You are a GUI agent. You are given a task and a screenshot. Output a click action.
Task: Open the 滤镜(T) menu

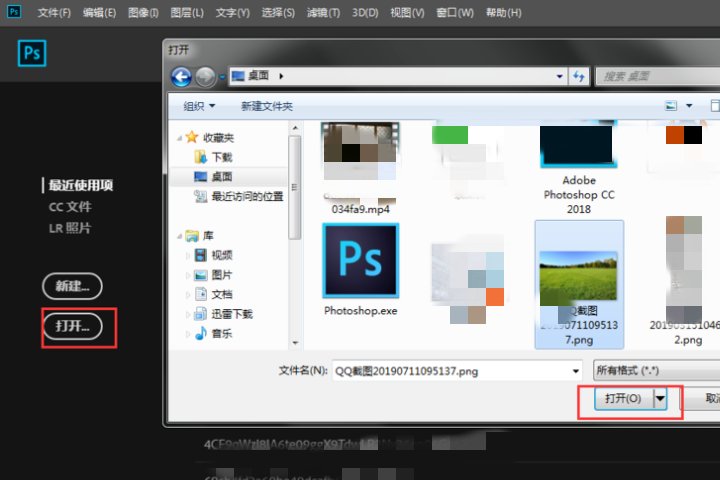[x=323, y=13]
